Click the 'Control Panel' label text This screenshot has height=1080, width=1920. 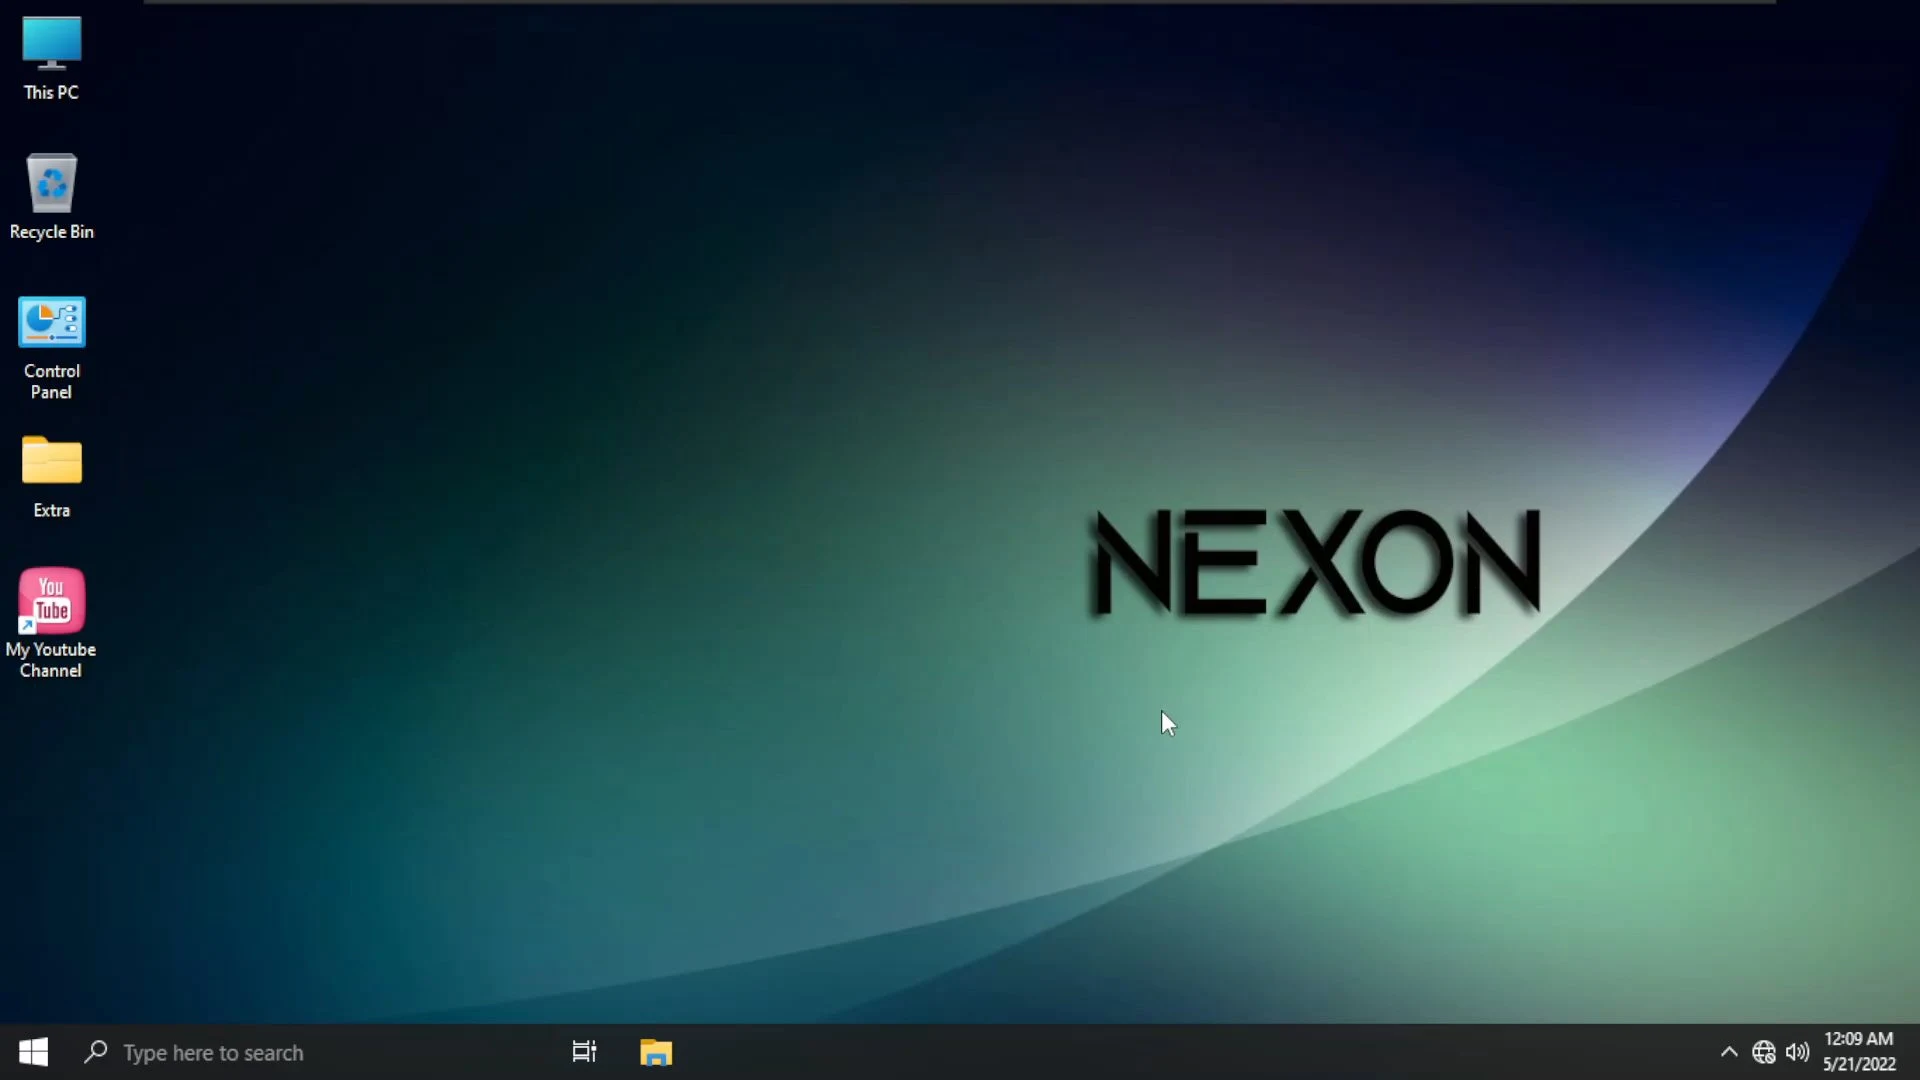51,381
